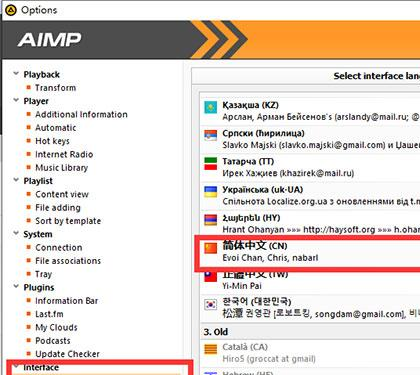Select the Chinese (CN) flag icon
Screen dimensions: 420x375
pyautogui.click(x=210, y=248)
